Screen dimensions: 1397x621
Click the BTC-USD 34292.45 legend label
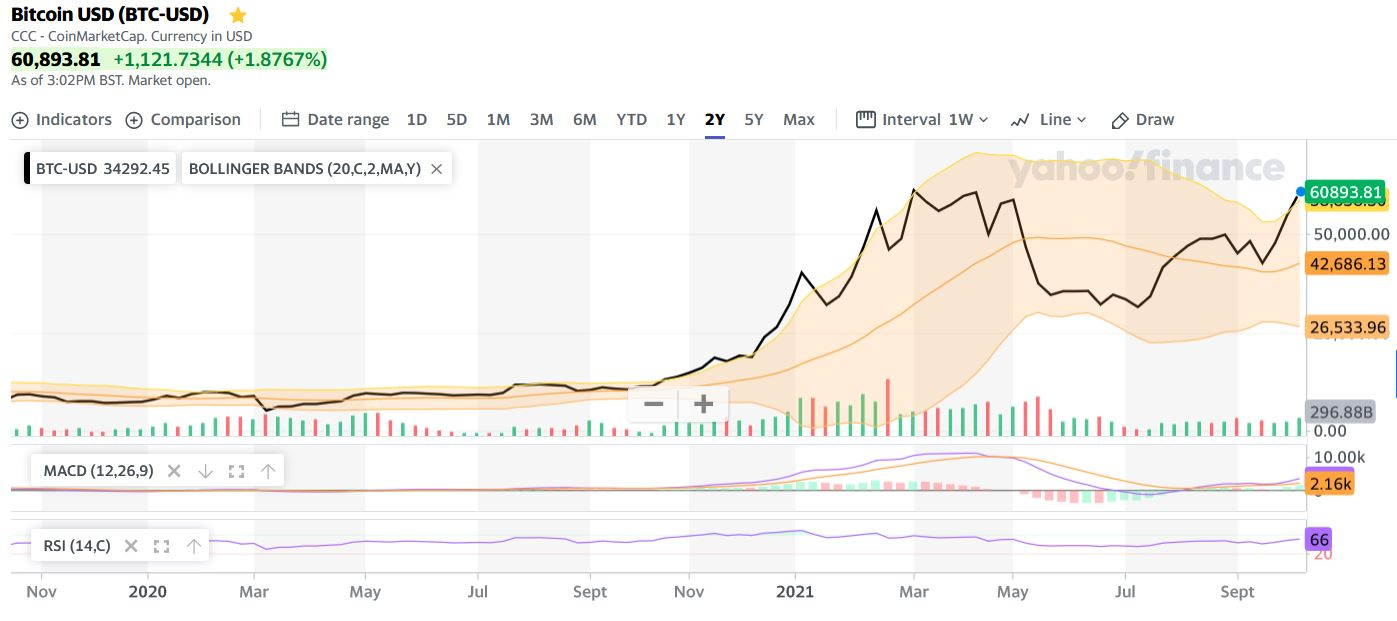(103, 169)
